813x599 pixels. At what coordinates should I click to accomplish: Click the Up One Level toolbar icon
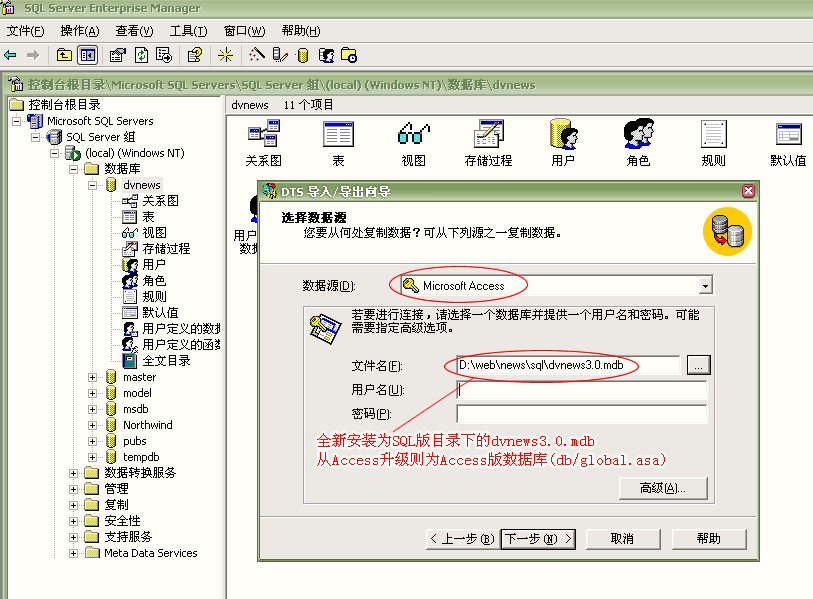click(64, 55)
